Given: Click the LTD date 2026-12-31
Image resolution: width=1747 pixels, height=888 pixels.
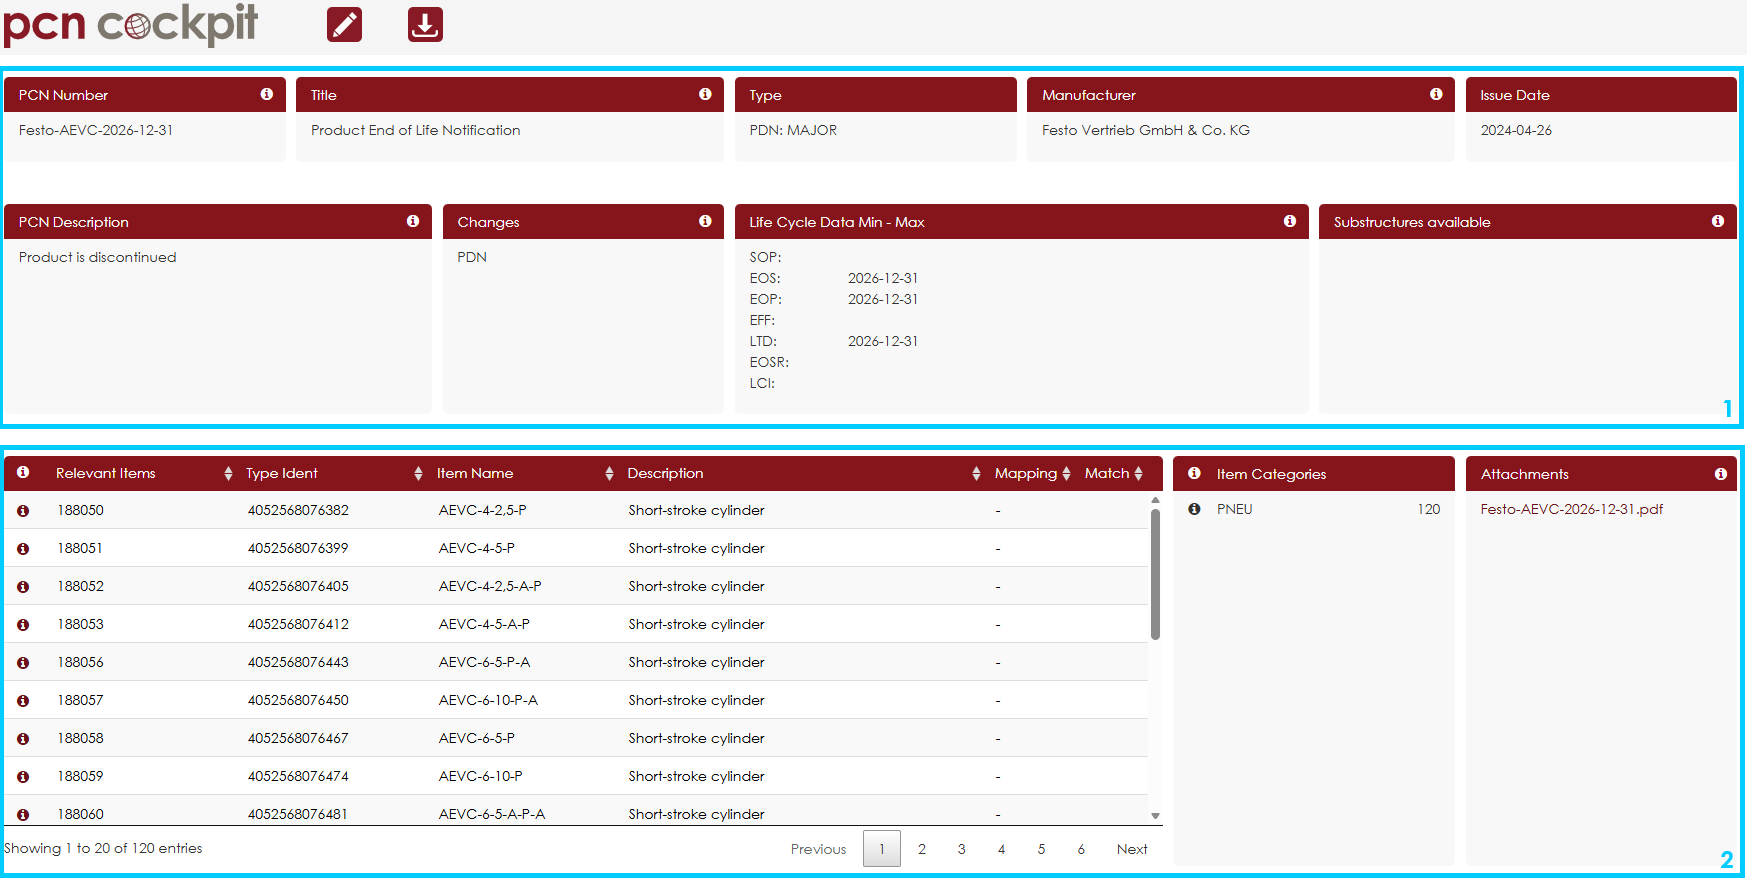Looking at the screenshot, I should point(883,341).
